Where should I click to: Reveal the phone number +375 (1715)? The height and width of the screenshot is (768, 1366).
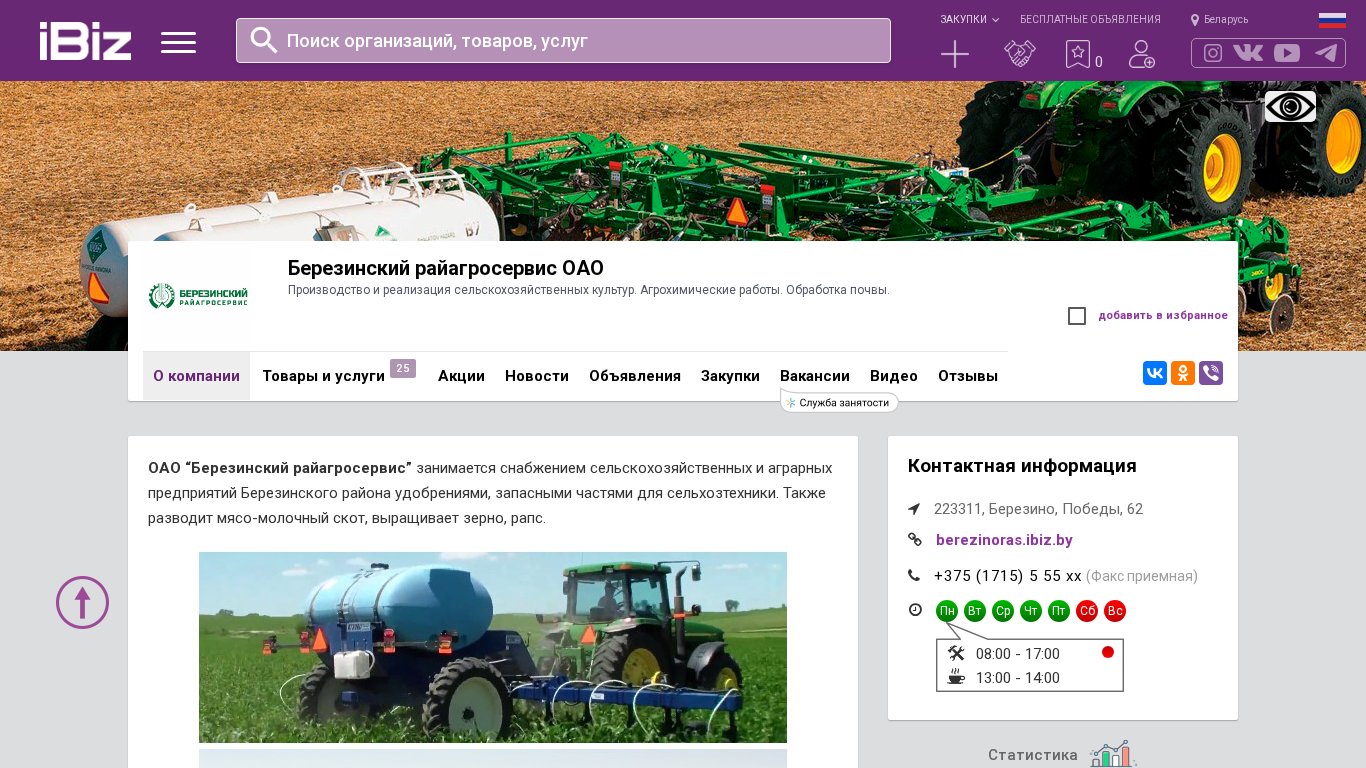[1008, 576]
